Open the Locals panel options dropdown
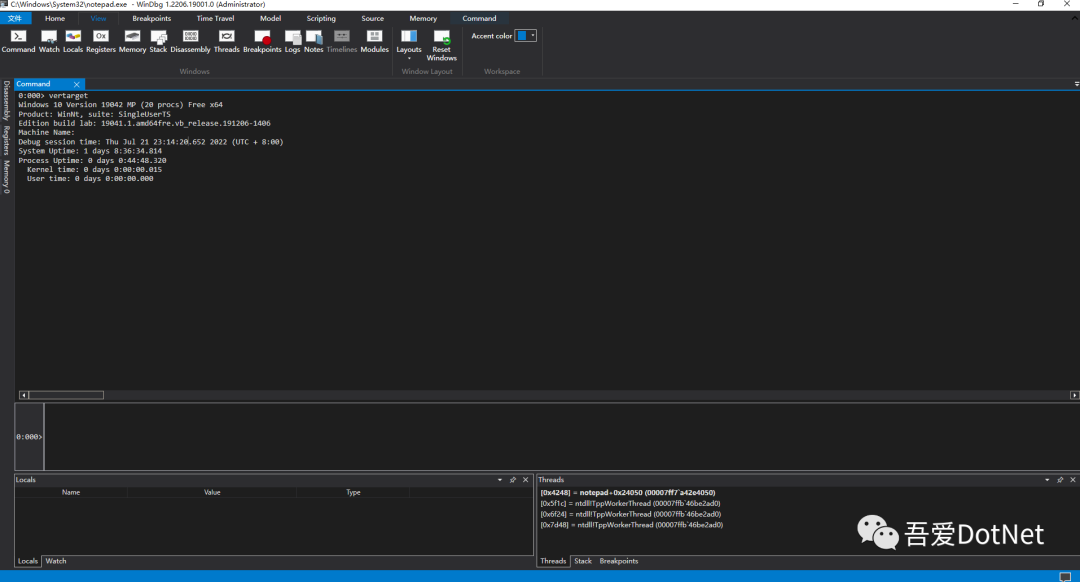 click(500, 480)
